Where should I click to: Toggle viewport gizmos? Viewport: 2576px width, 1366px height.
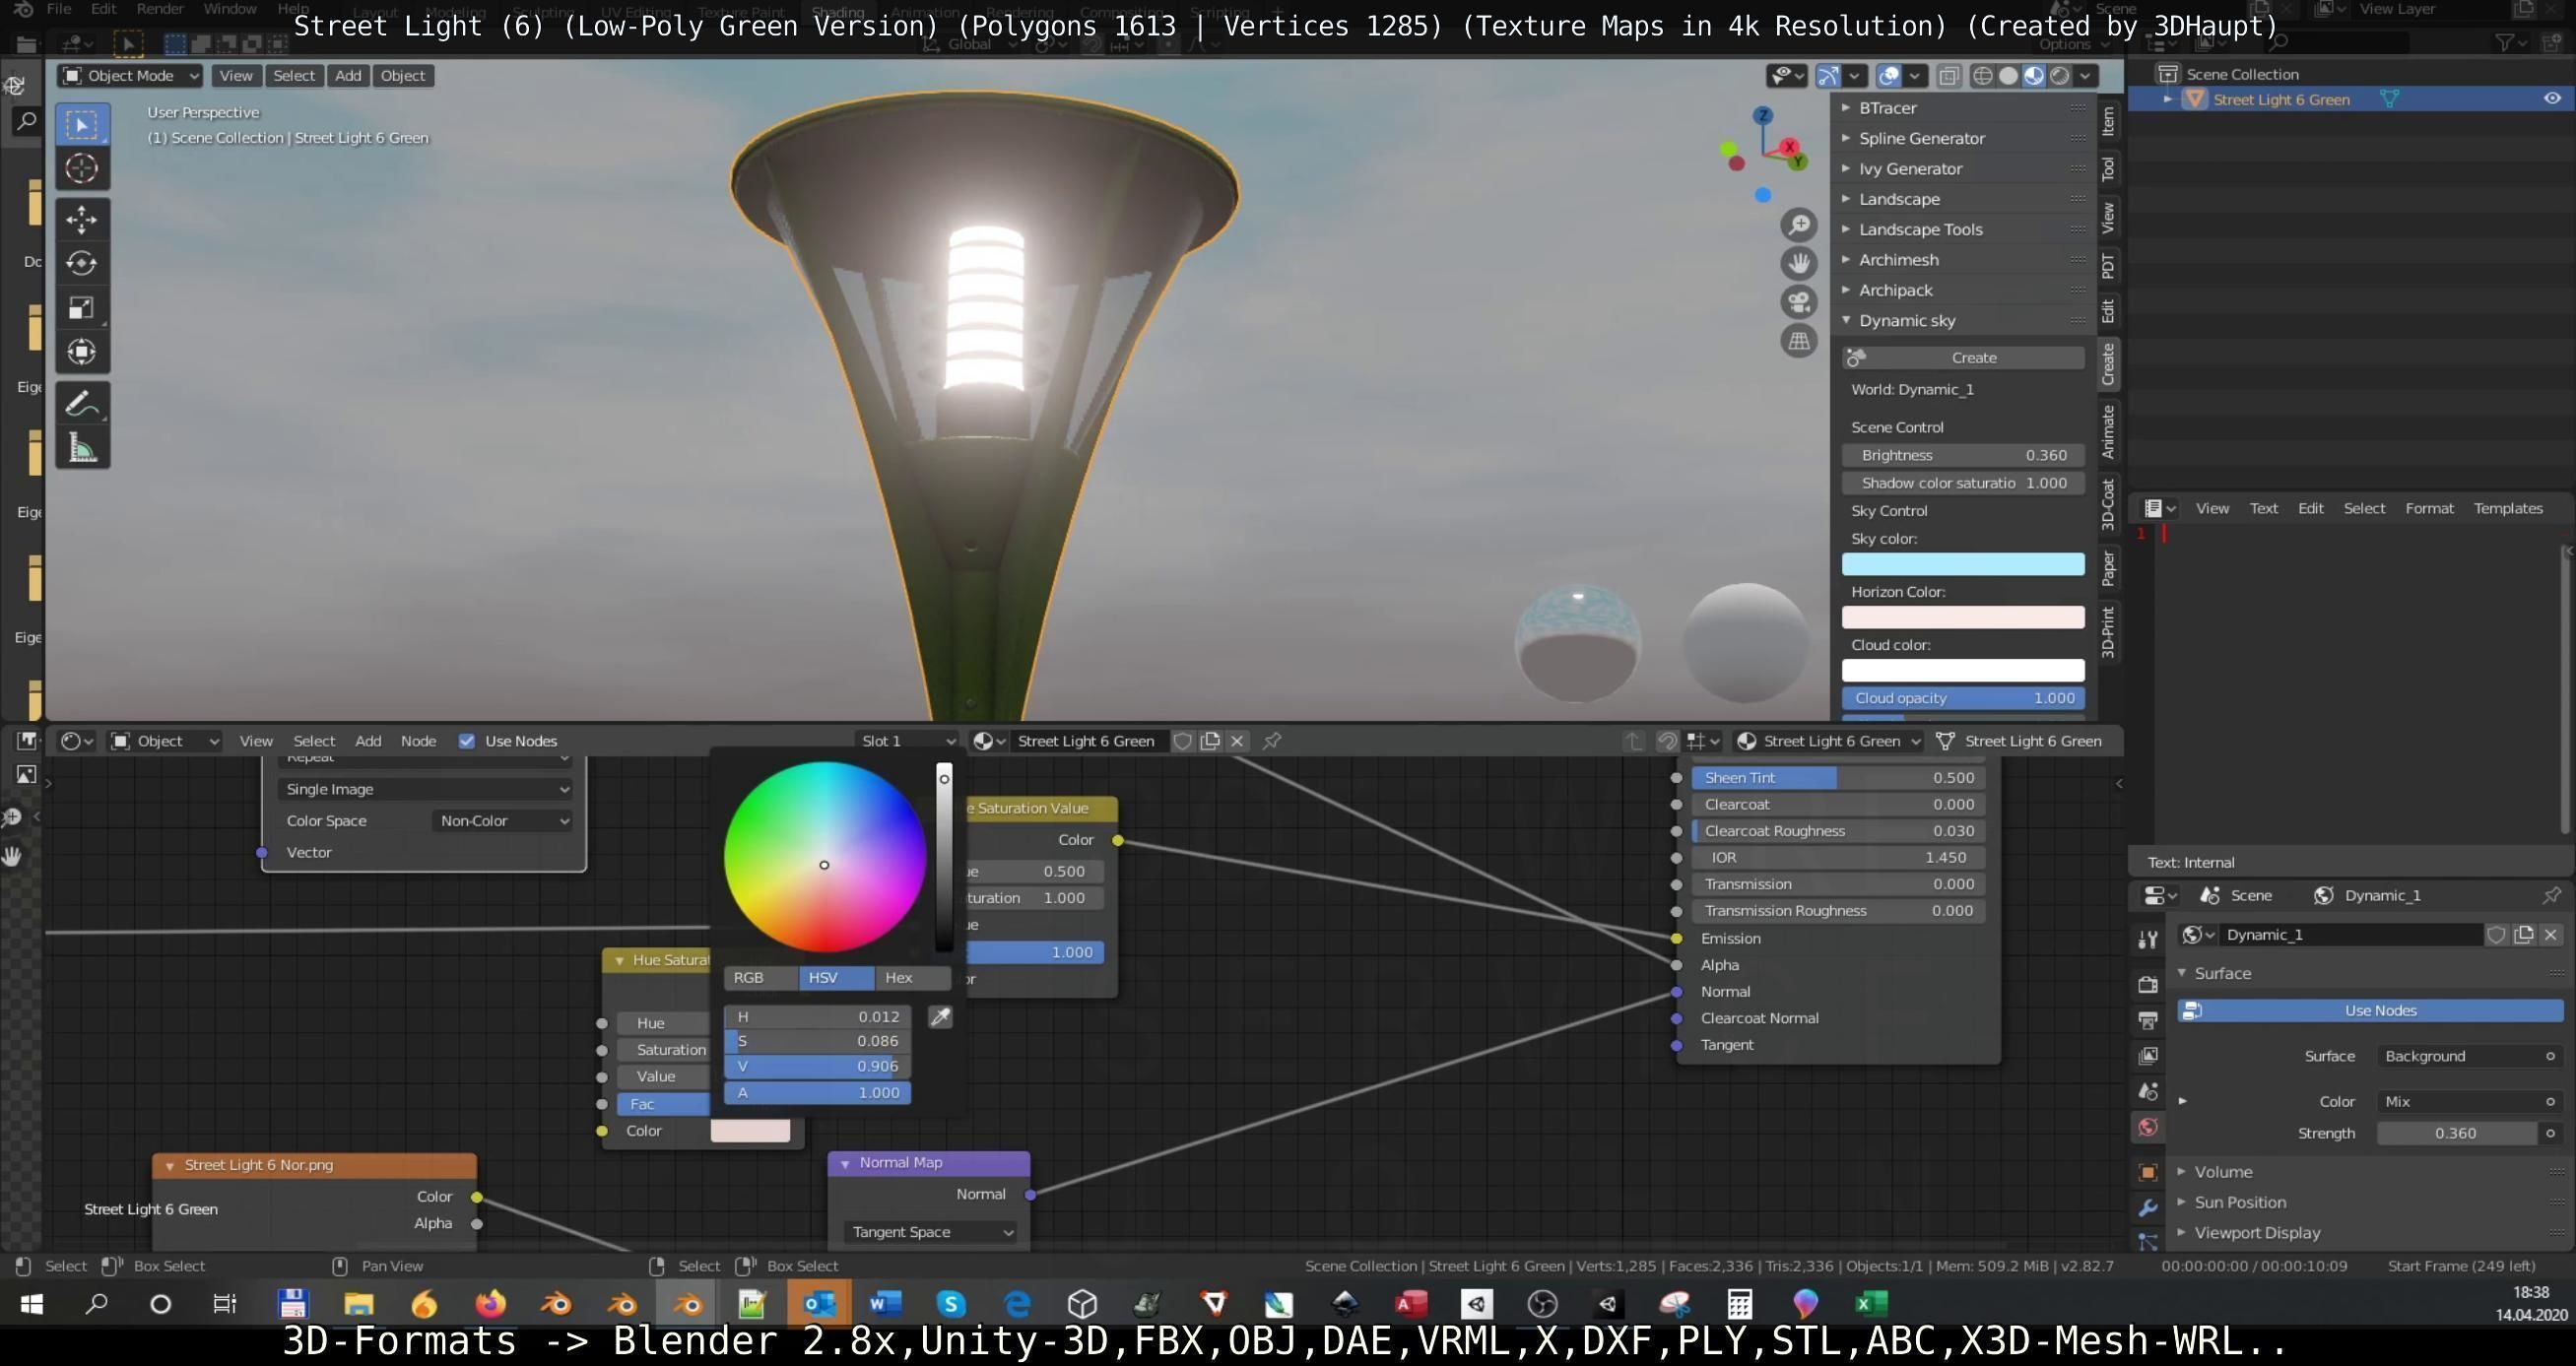1828,76
